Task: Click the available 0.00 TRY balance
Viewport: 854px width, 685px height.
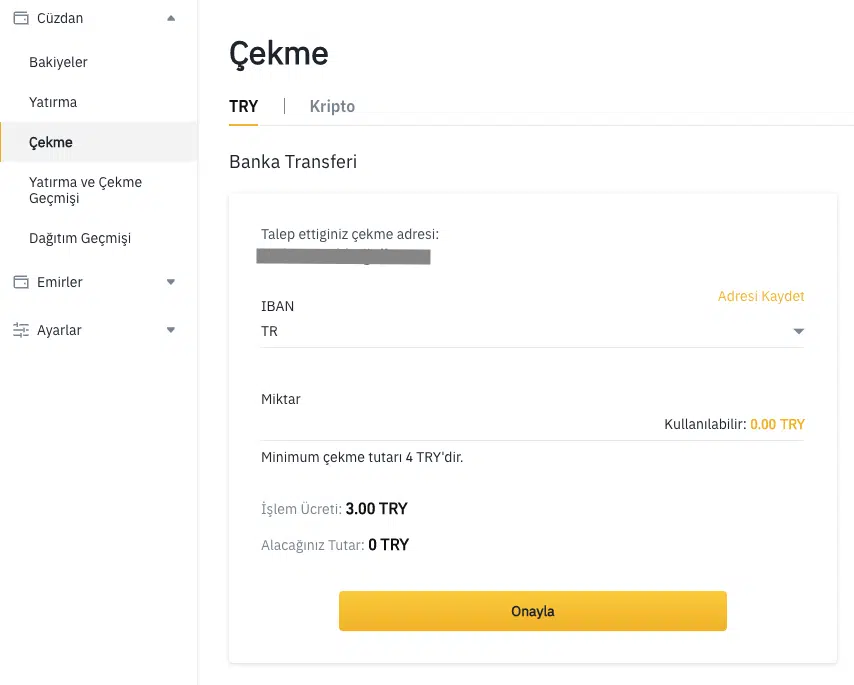Action: tap(777, 424)
